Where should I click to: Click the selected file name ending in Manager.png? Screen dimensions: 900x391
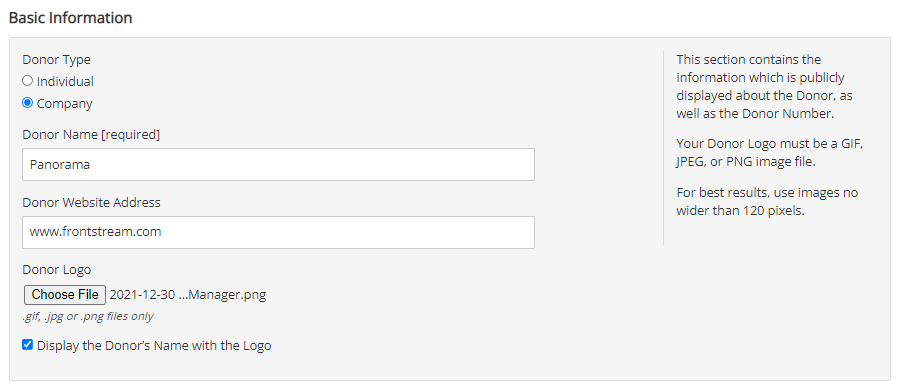(188, 295)
